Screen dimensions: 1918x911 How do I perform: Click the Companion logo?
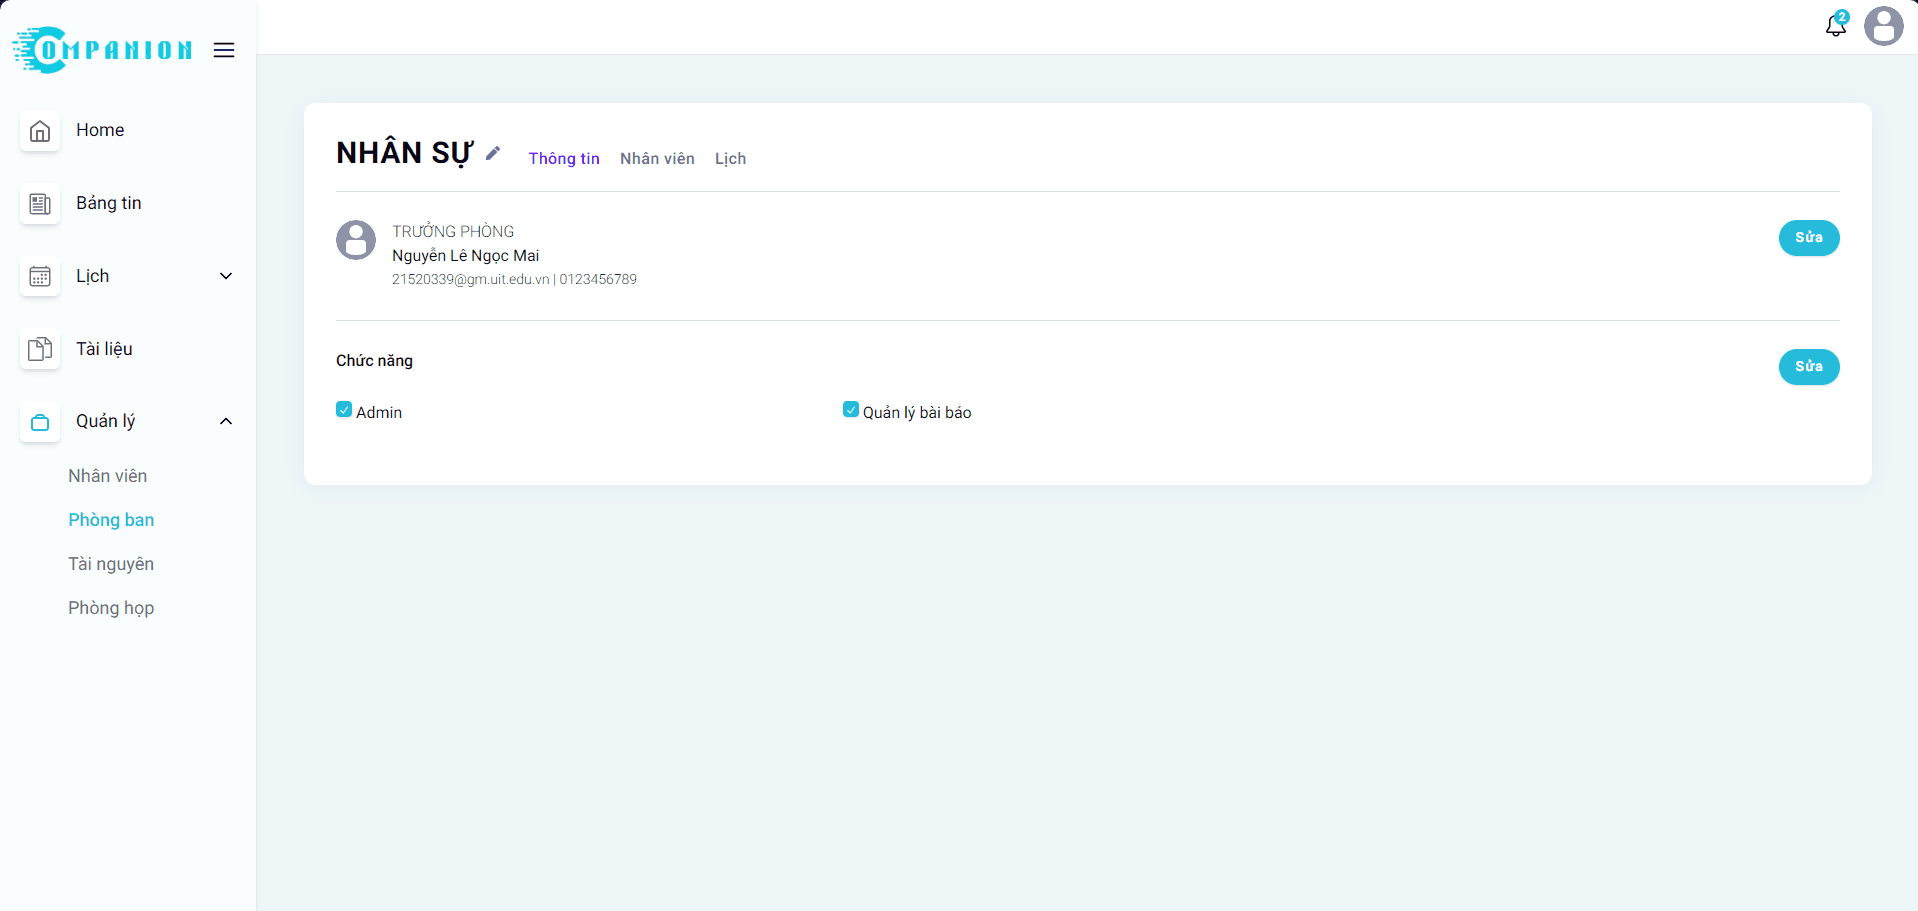pyautogui.click(x=102, y=49)
